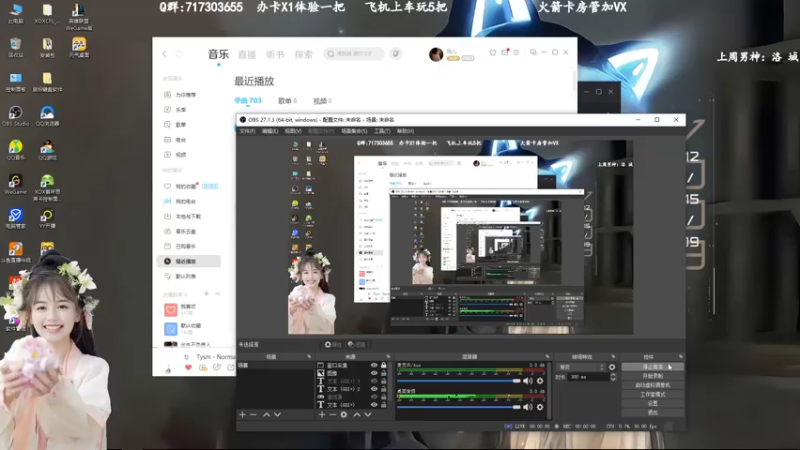800x450 pixels.
Task: Click the 麦克风/Aux volume slider
Action: (x=459, y=381)
